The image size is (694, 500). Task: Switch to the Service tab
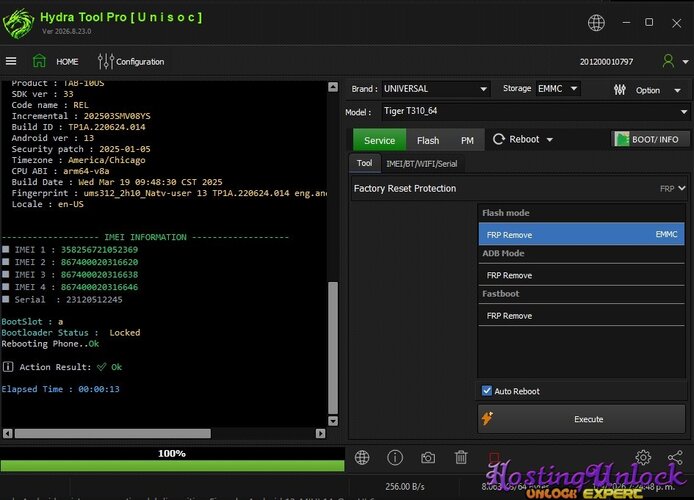click(x=379, y=140)
